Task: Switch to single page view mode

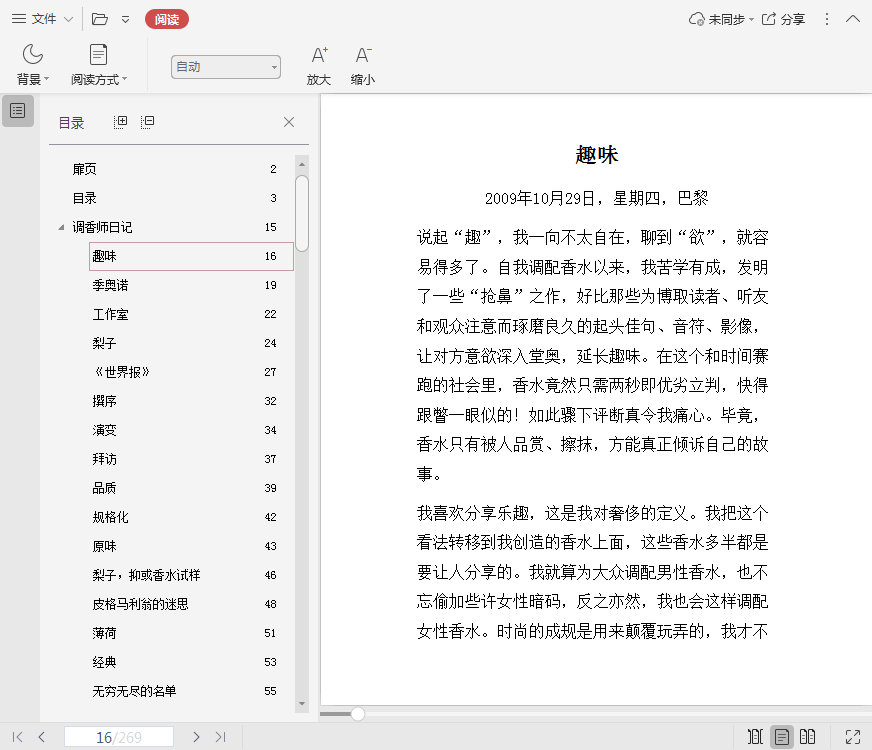Action: click(x=782, y=737)
